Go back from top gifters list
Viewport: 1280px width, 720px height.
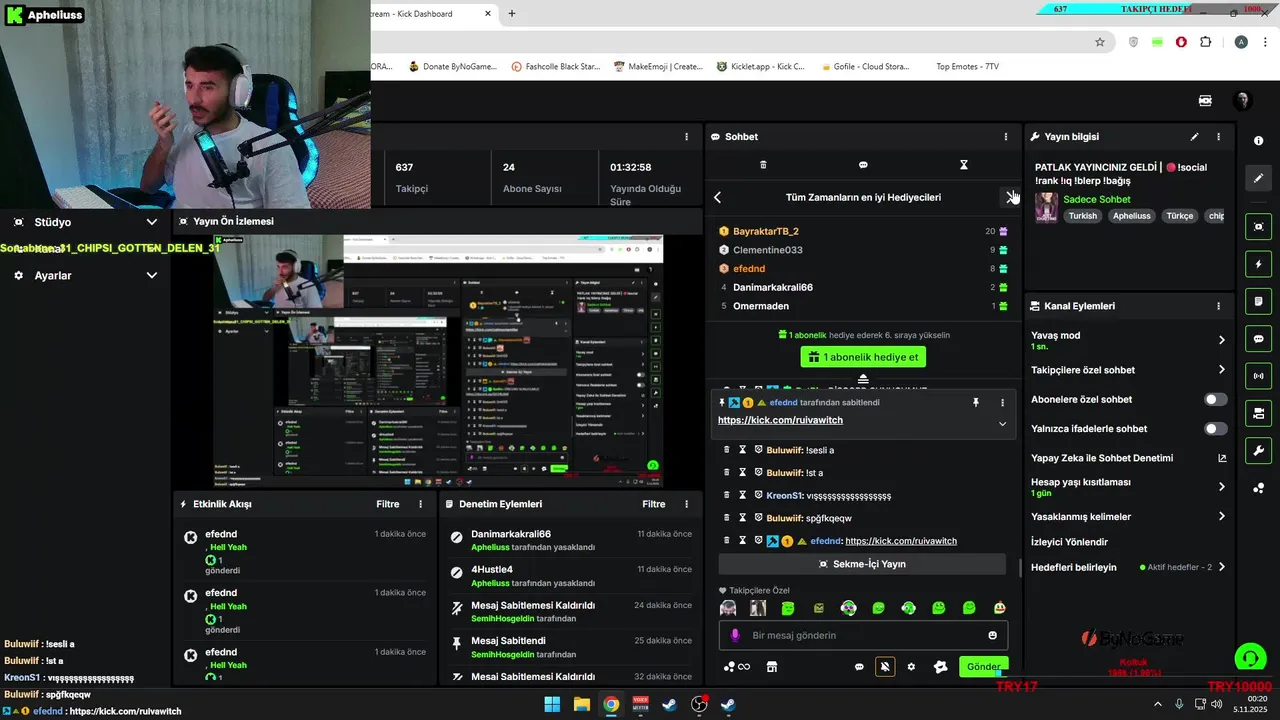click(717, 198)
